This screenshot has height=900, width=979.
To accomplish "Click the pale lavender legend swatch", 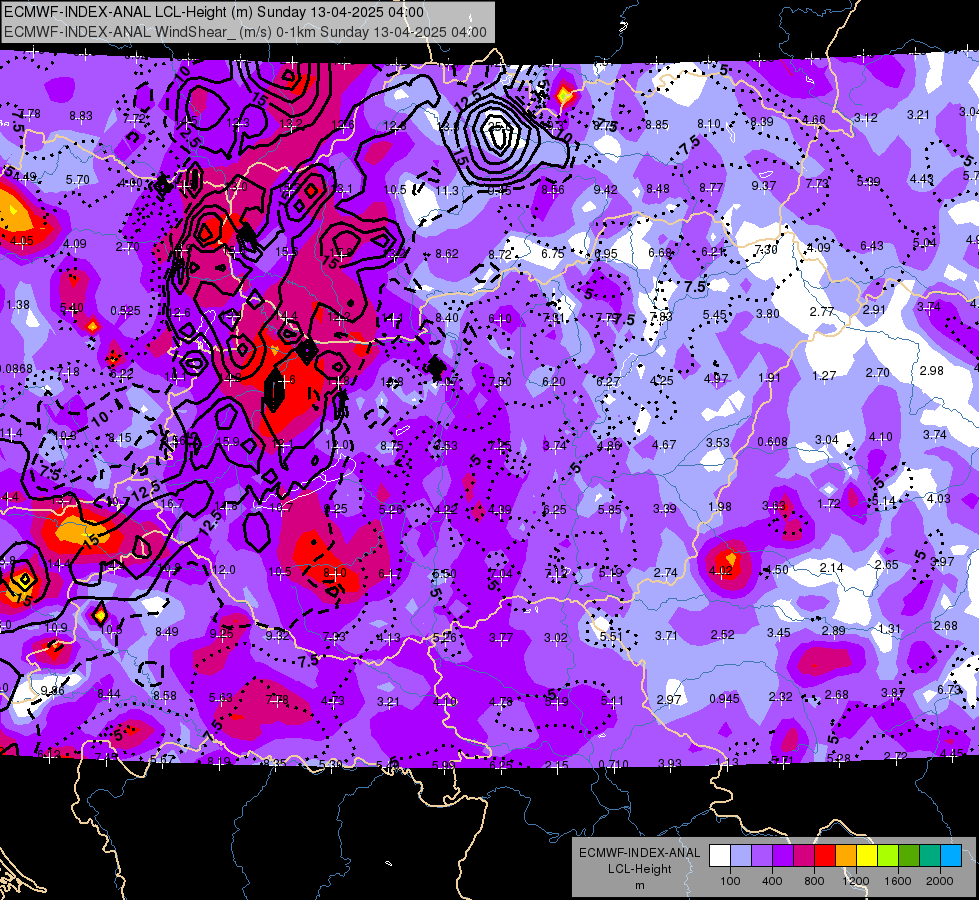I will click(740, 856).
